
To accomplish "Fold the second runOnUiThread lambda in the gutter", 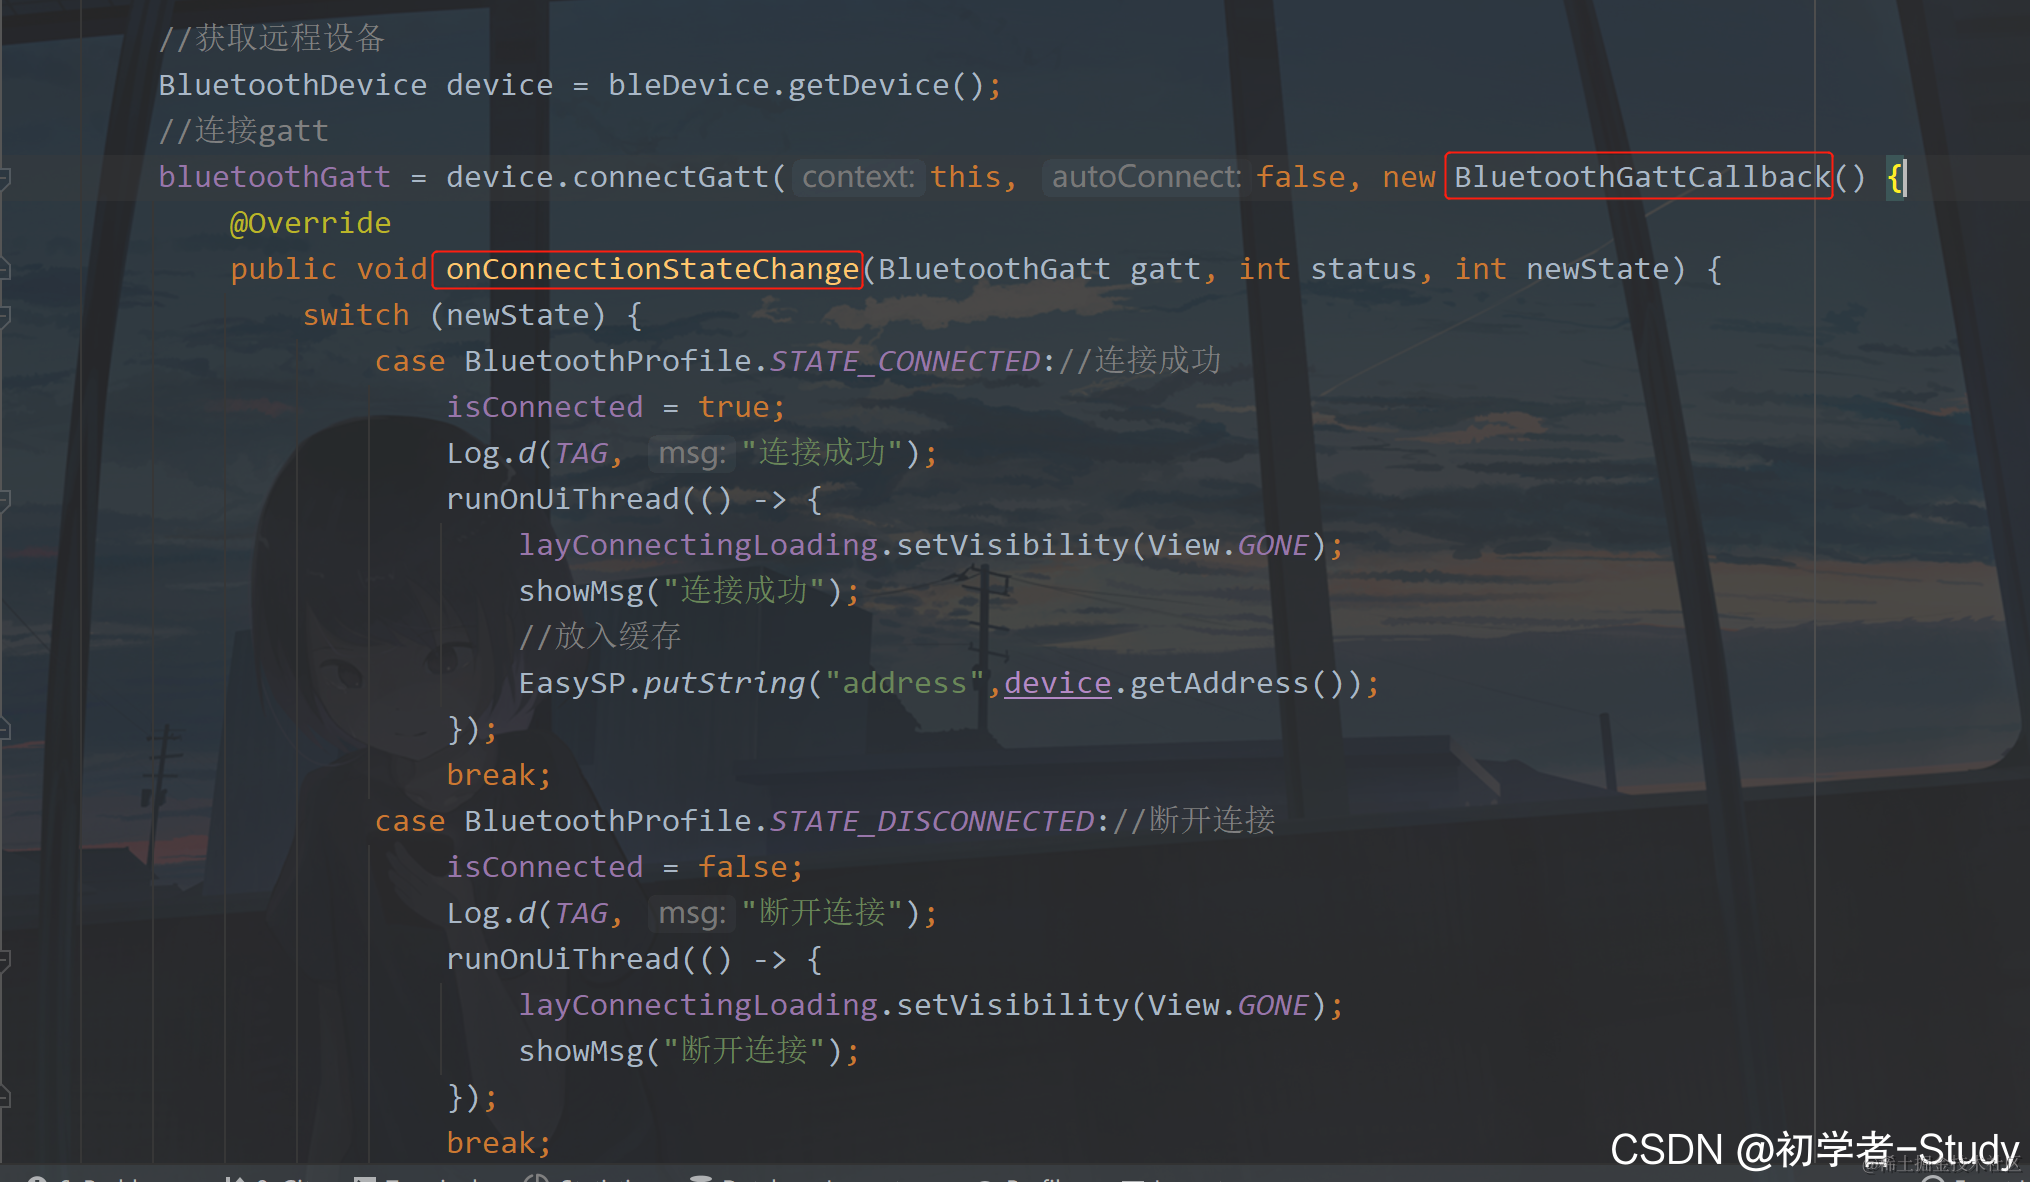I will [5, 960].
